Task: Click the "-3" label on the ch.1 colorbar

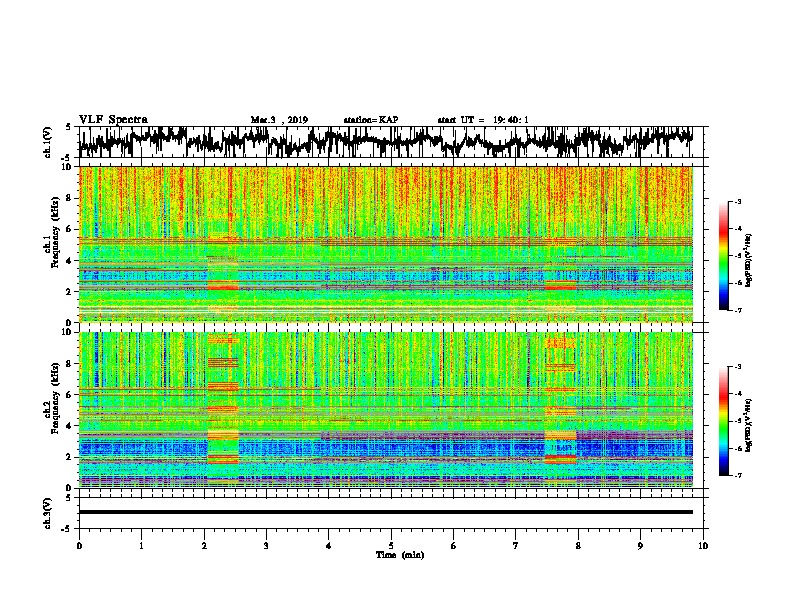Action: [x=738, y=201]
